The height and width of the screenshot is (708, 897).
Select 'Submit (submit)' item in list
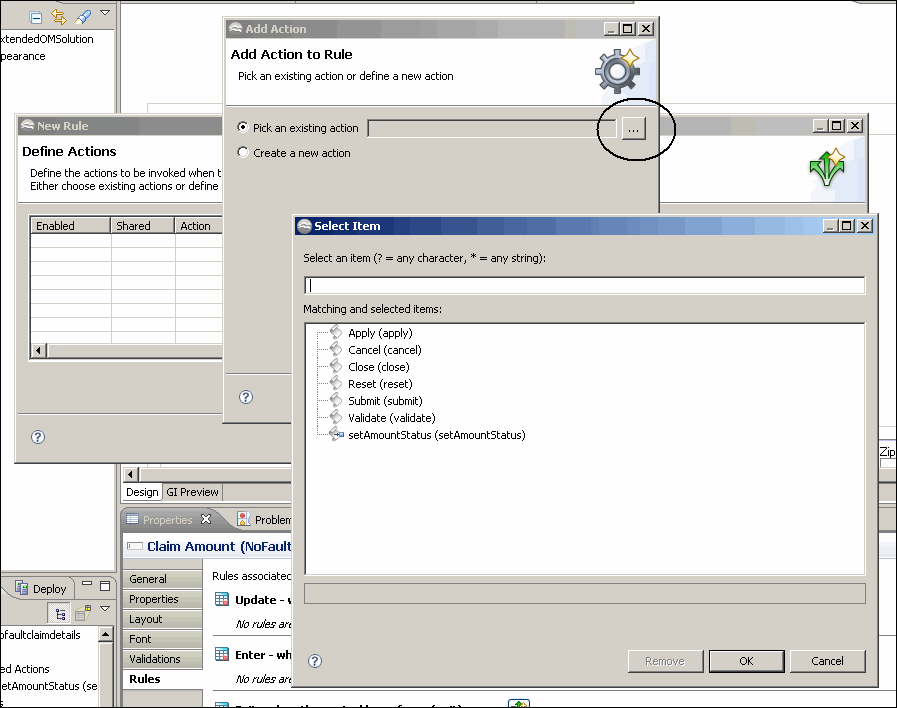[x=385, y=401]
